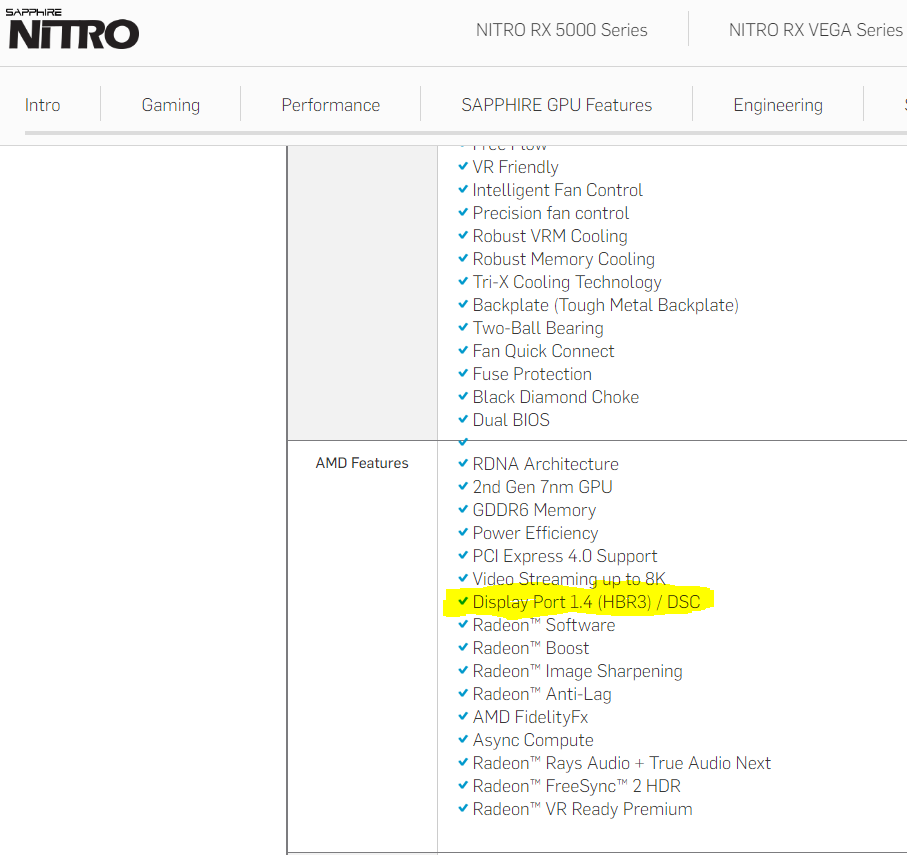The image size is (907, 855).
Task: Select Robust VRM Cooling item
Action: (550, 236)
